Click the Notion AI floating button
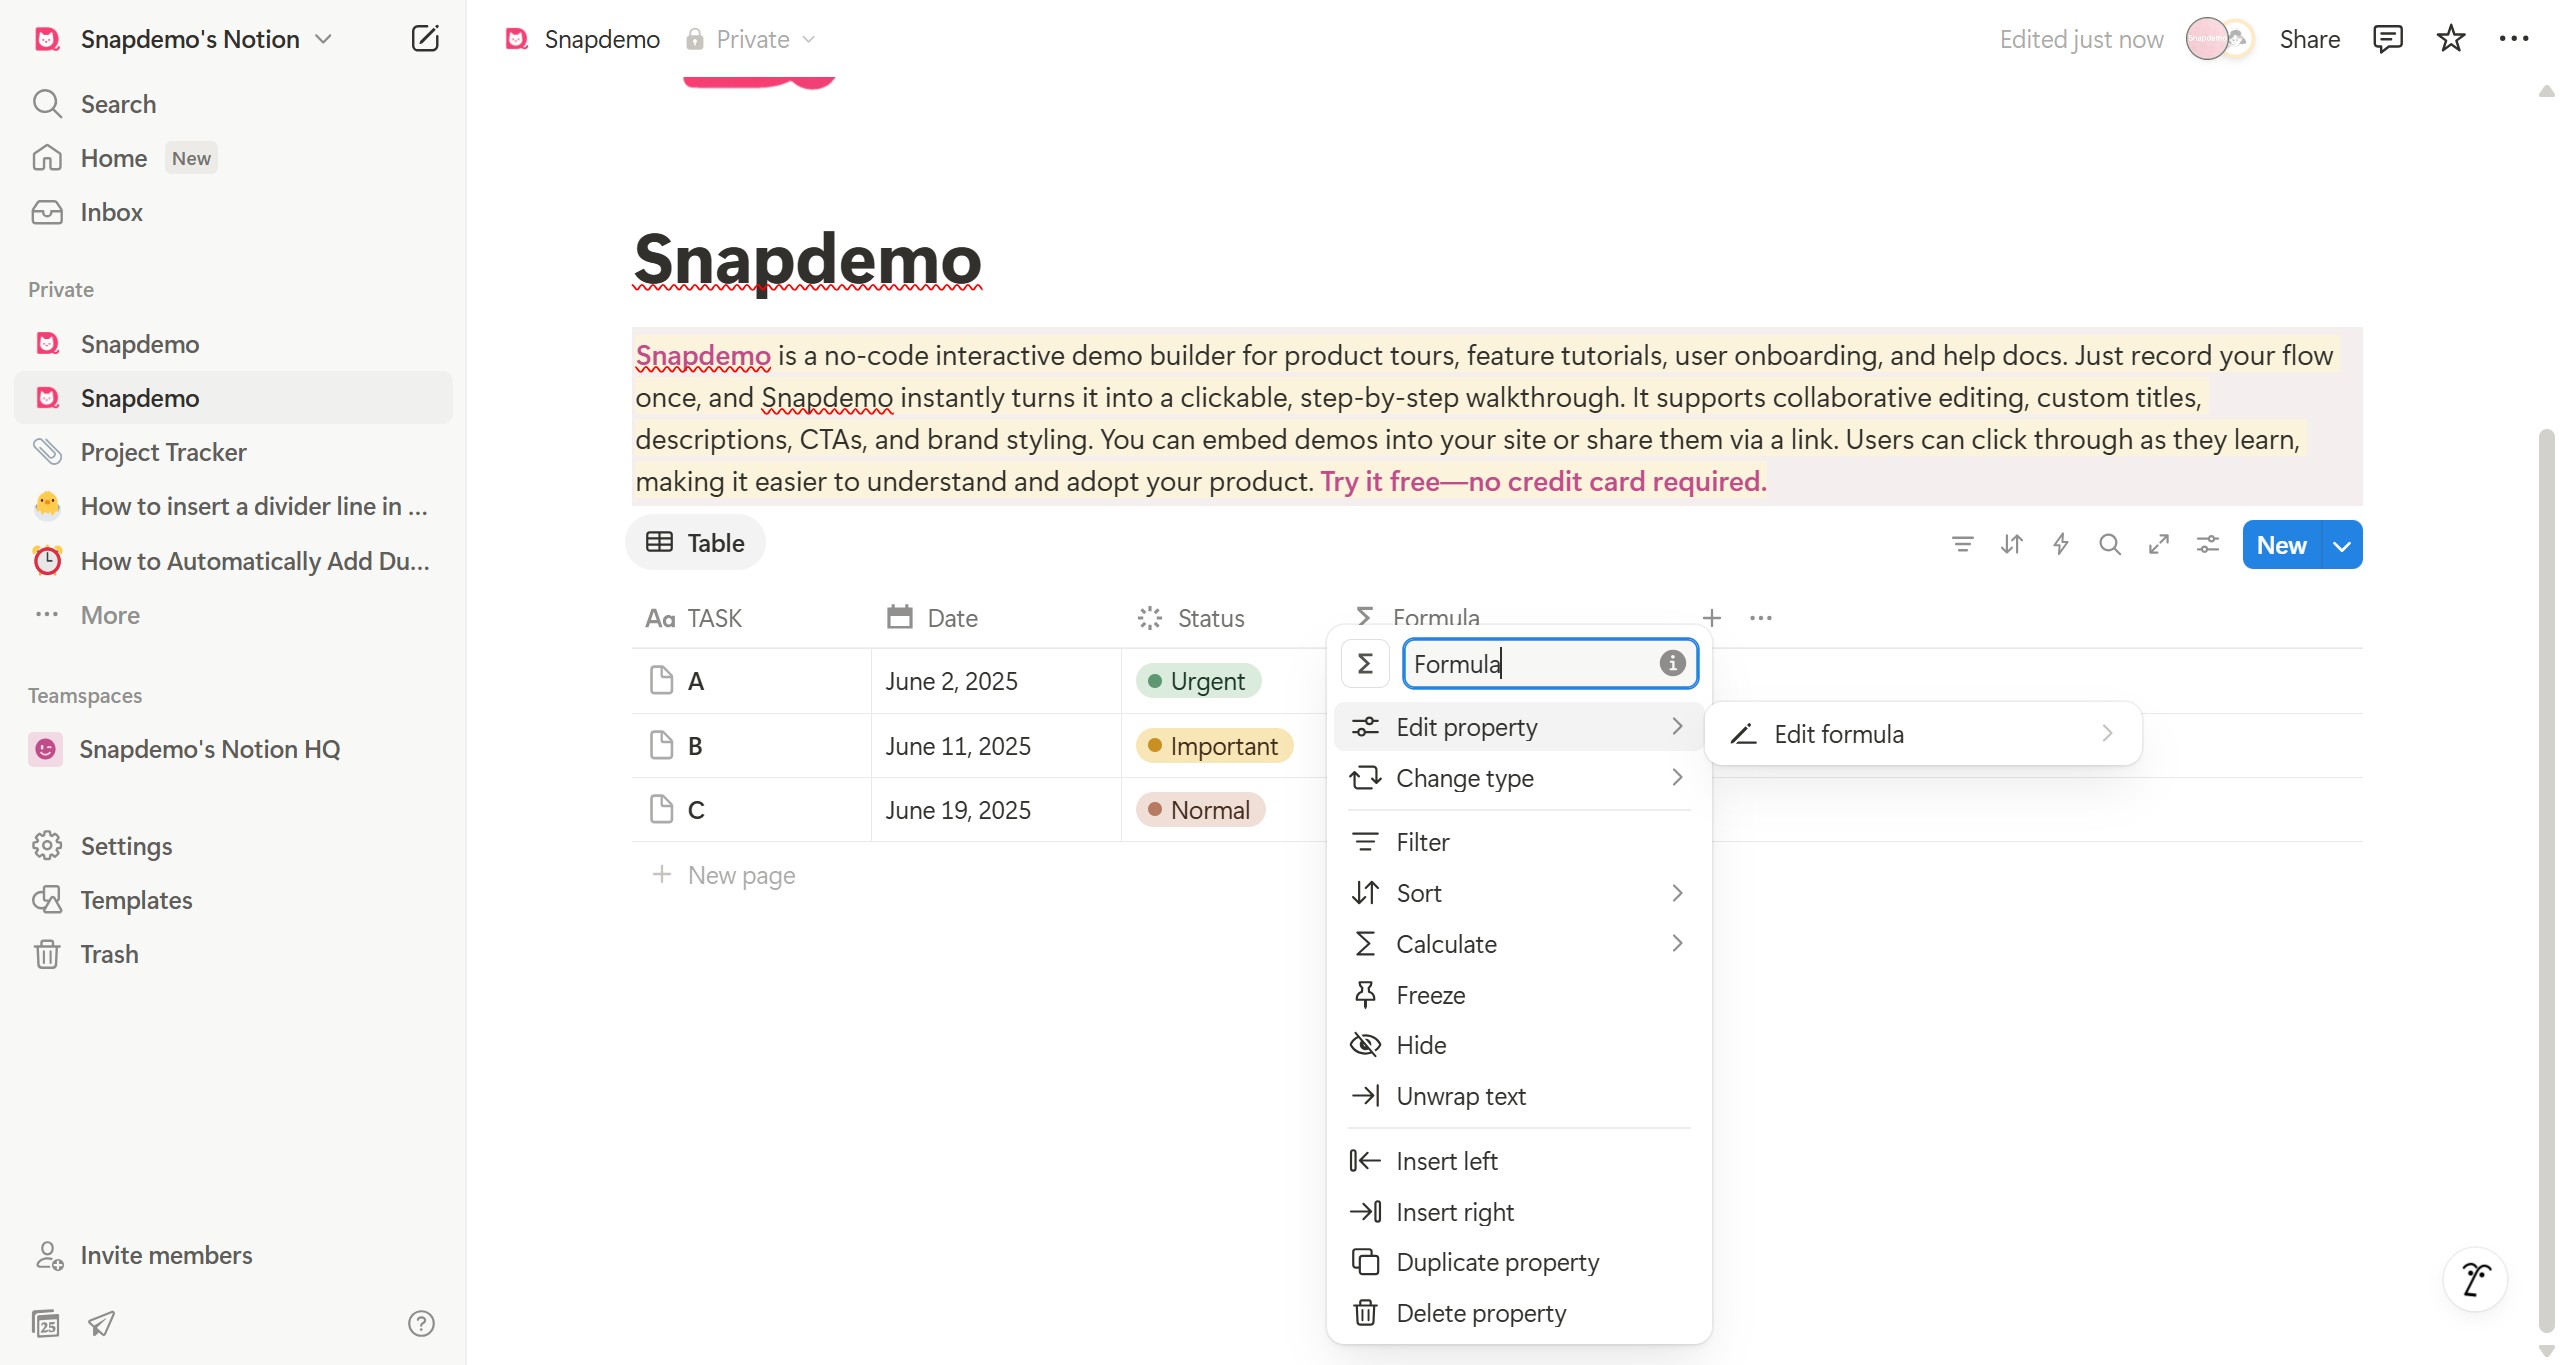This screenshot has height=1365, width=2561. pos(2475,1279)
